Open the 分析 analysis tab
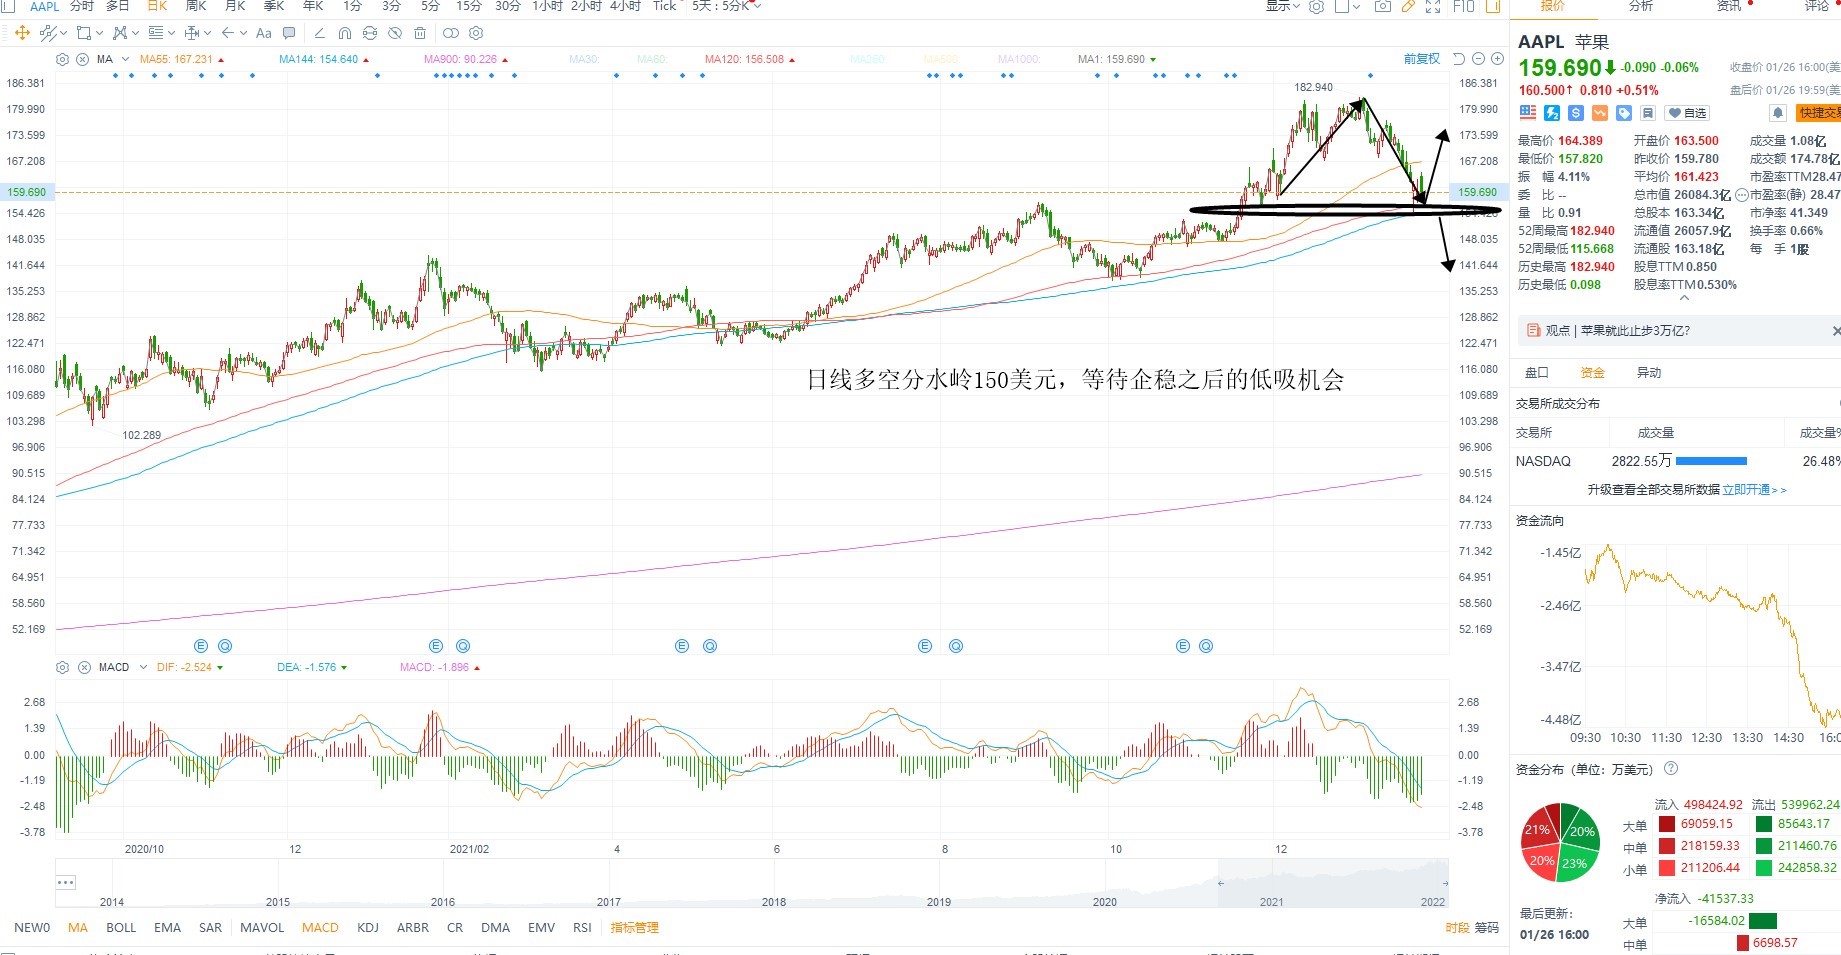This screenshot has width=1841, height=955. (x=1641, y=6)
